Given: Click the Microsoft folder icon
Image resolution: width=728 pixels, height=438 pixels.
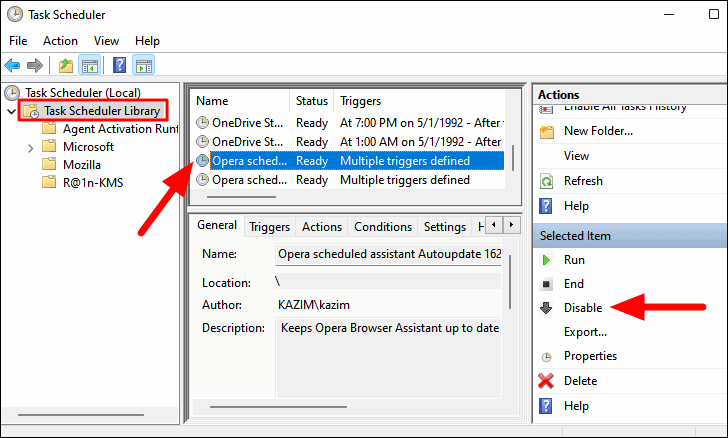Looking at the screenshot, I should 49,146.
